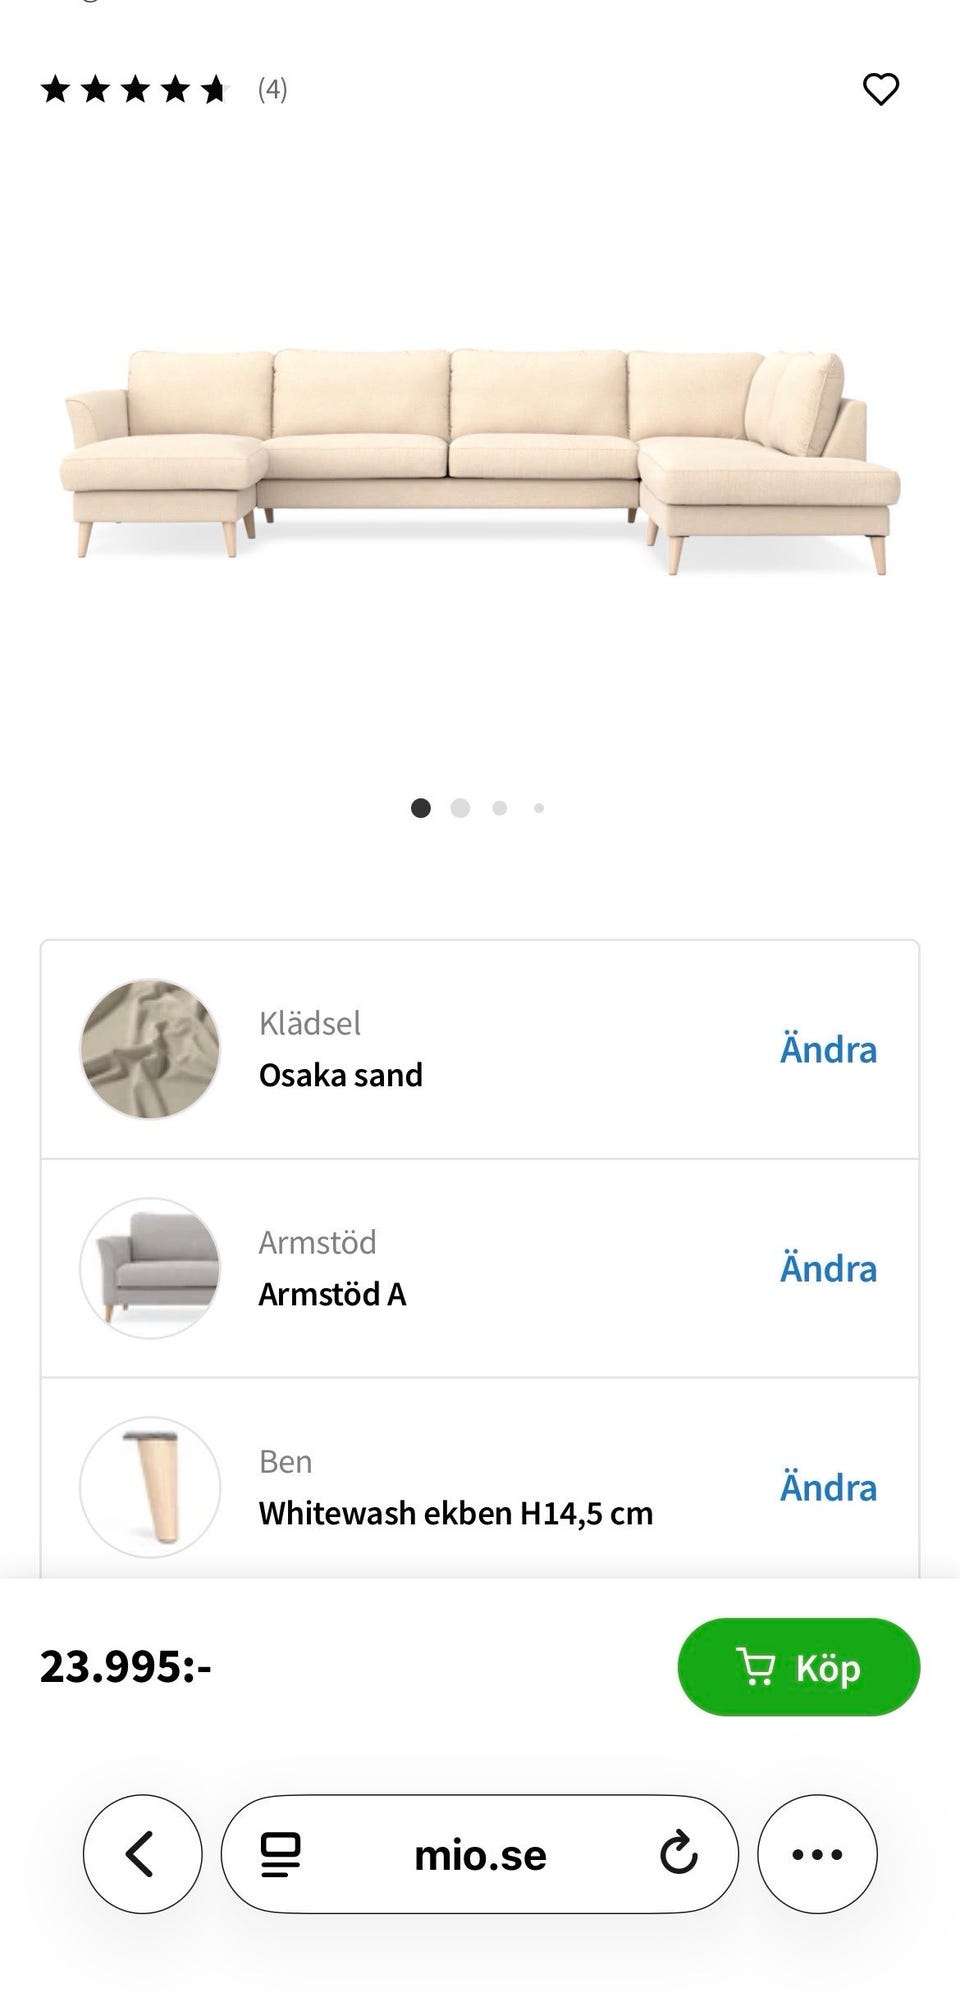The image size is (960, 1997).
Task: Open the four reviews count
Action: pos(272,91)
